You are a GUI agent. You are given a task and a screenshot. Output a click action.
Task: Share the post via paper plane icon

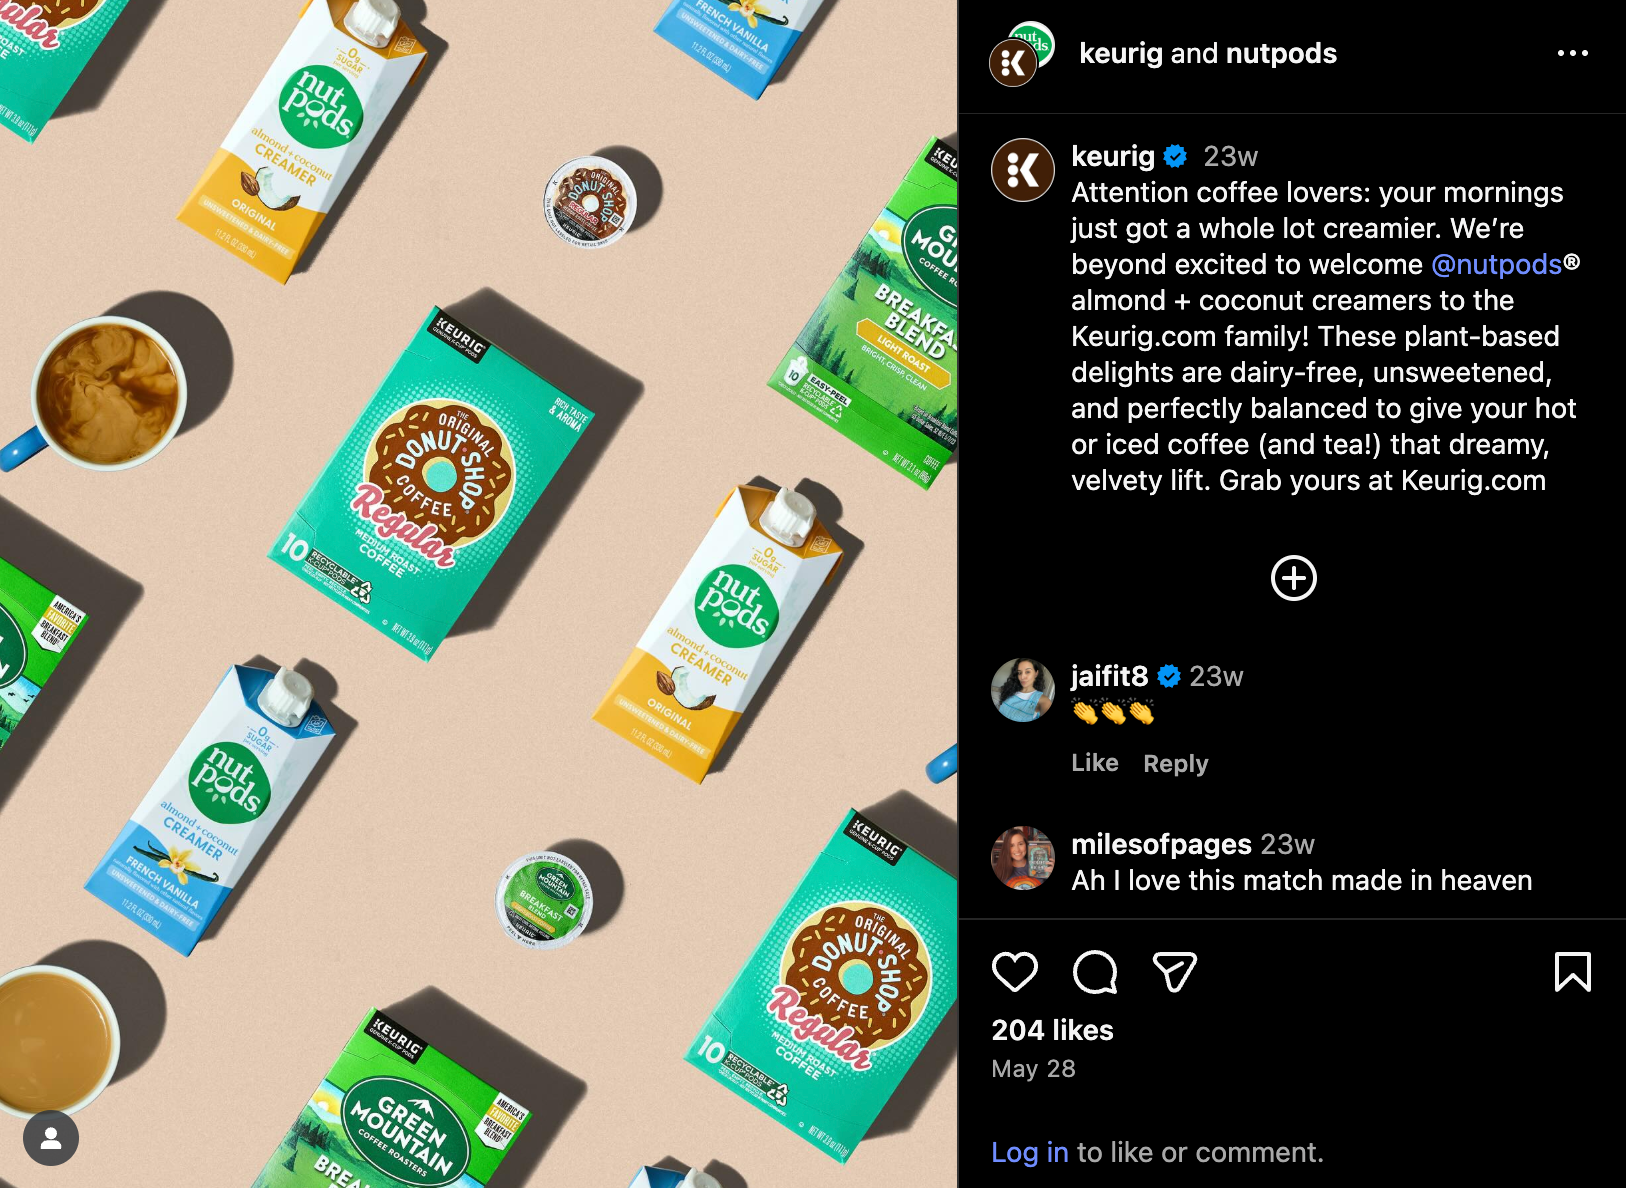(1175, 972)
